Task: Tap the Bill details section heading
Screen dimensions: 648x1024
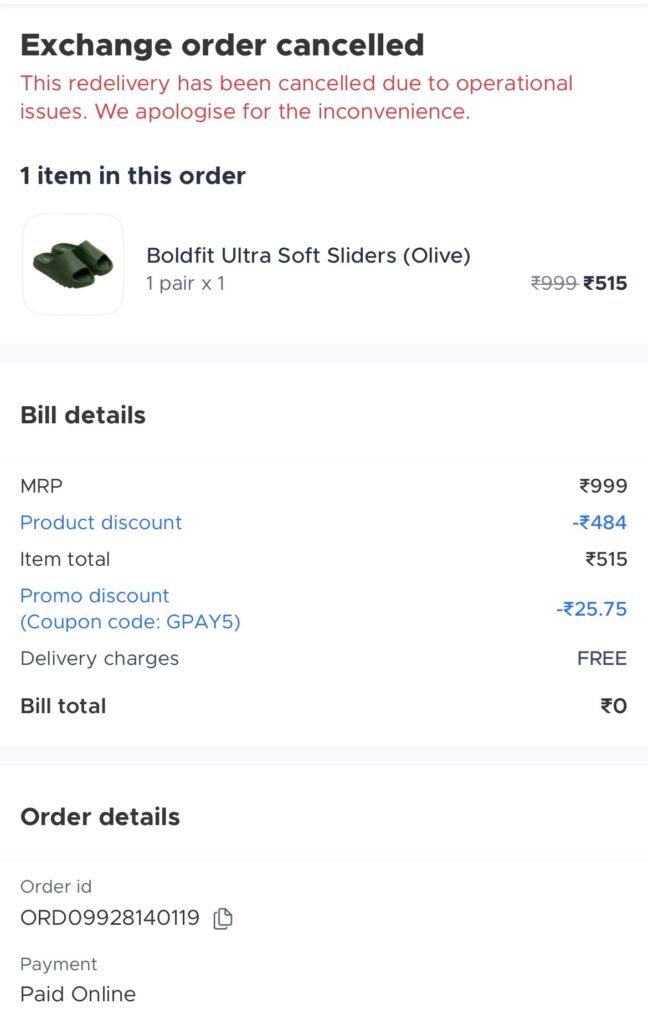Action: 83,416
